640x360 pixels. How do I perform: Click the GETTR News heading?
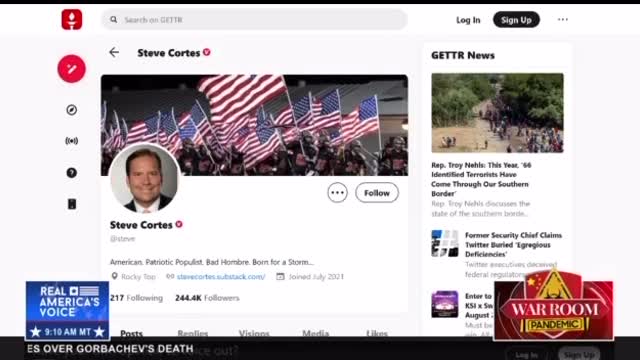tap(463, 56)
